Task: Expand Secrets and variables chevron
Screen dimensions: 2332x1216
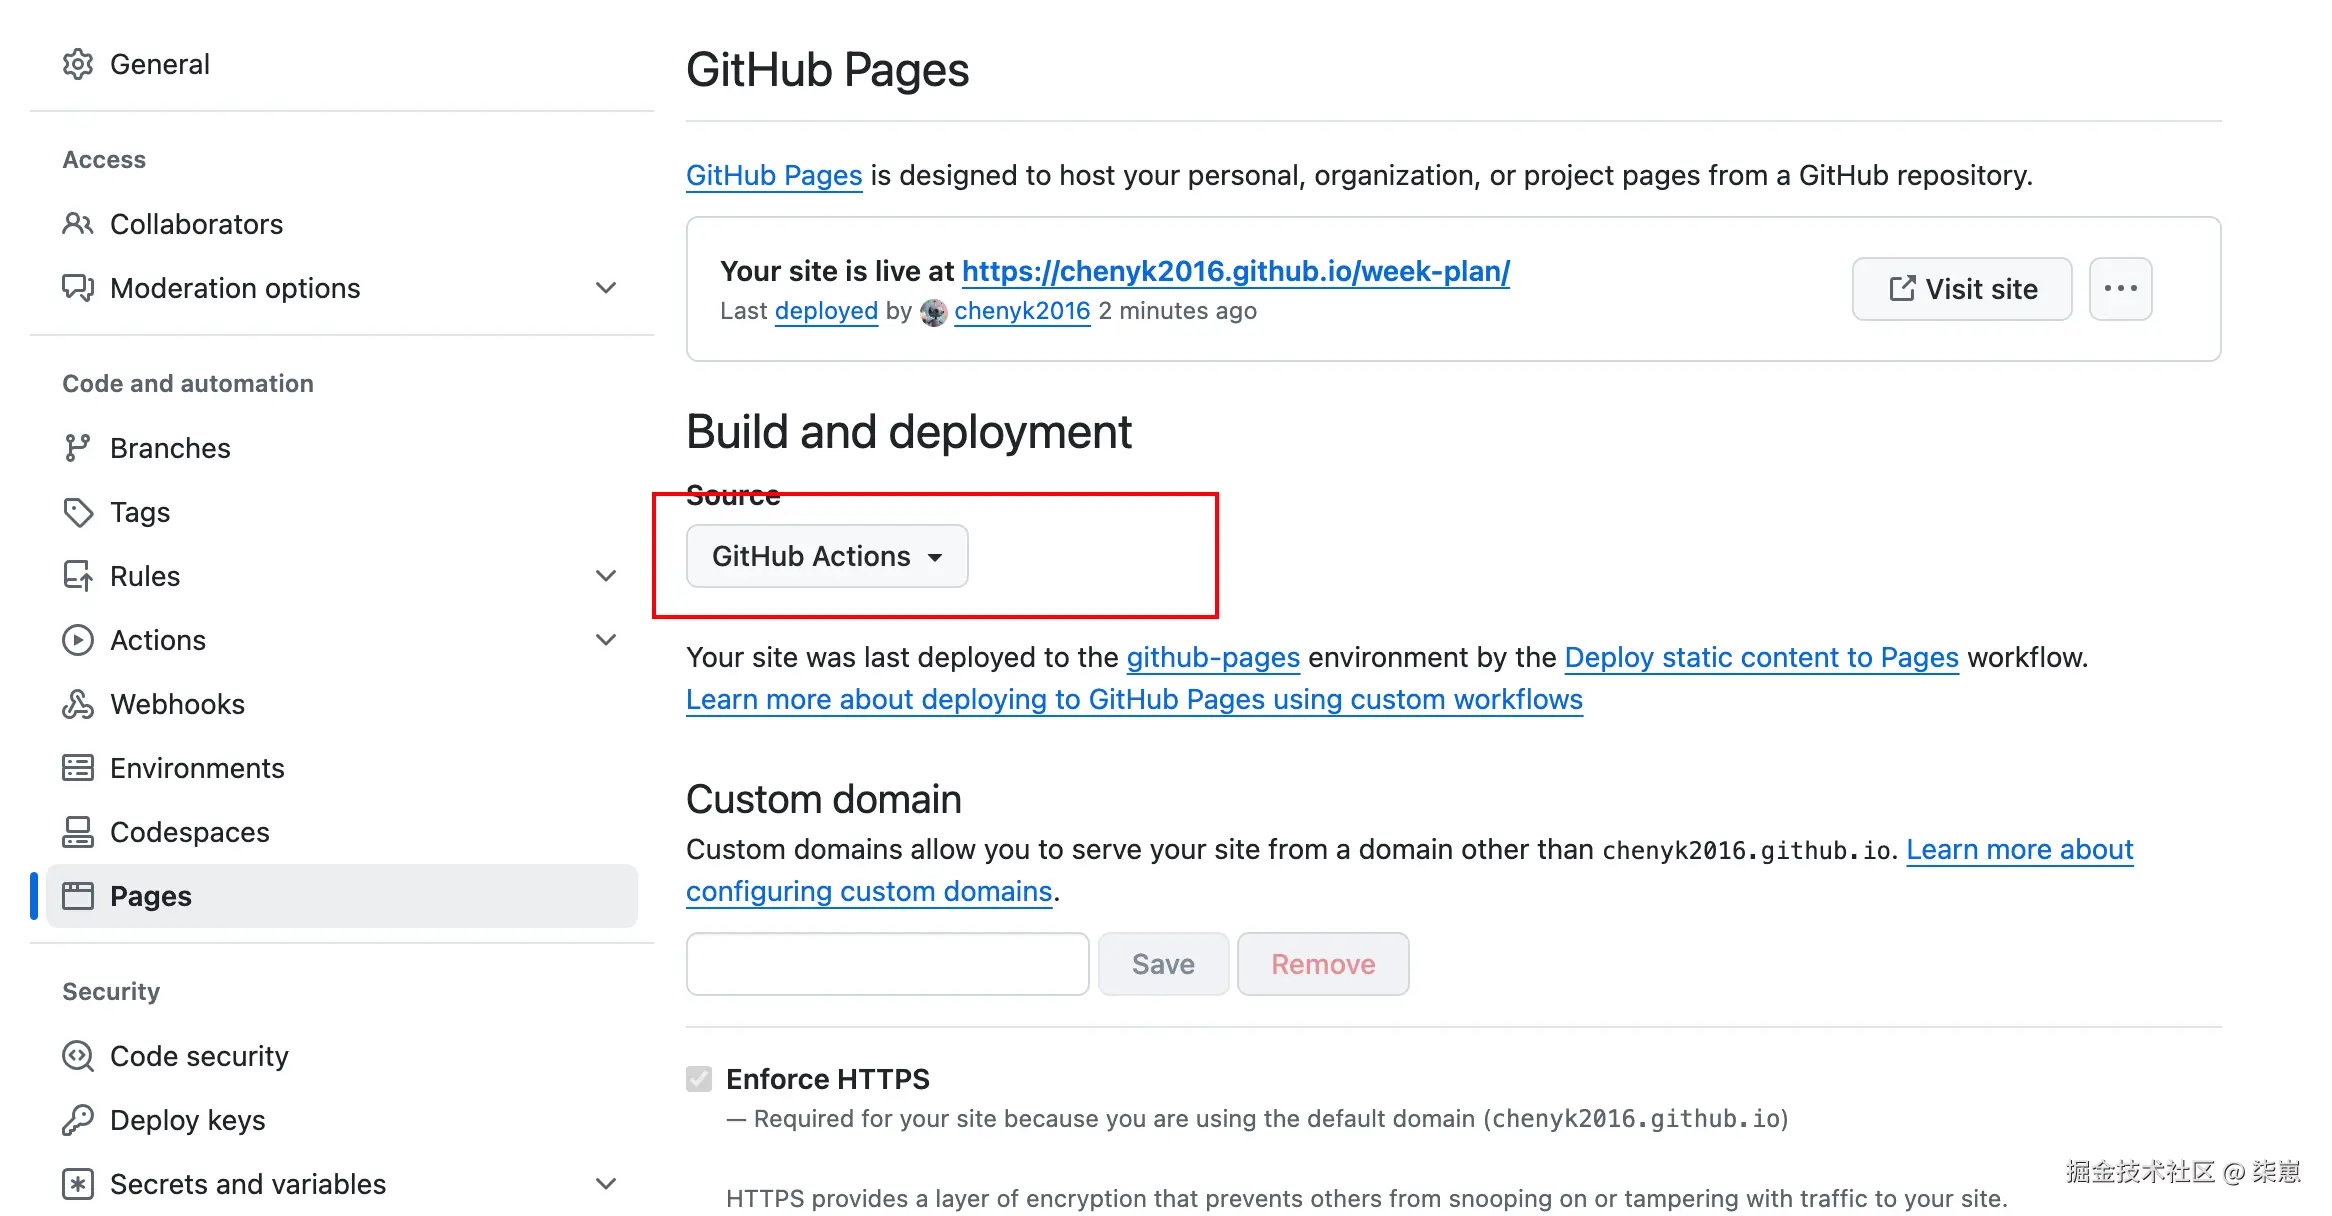Action: pos(606,1184)
